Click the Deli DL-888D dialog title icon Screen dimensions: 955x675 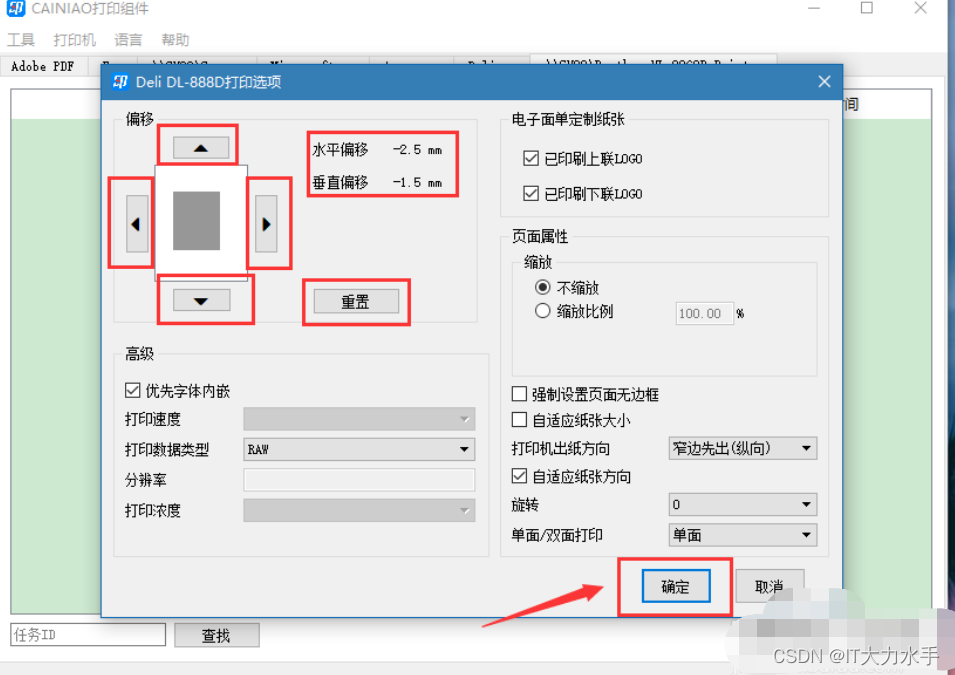click(x=121, y=82)
